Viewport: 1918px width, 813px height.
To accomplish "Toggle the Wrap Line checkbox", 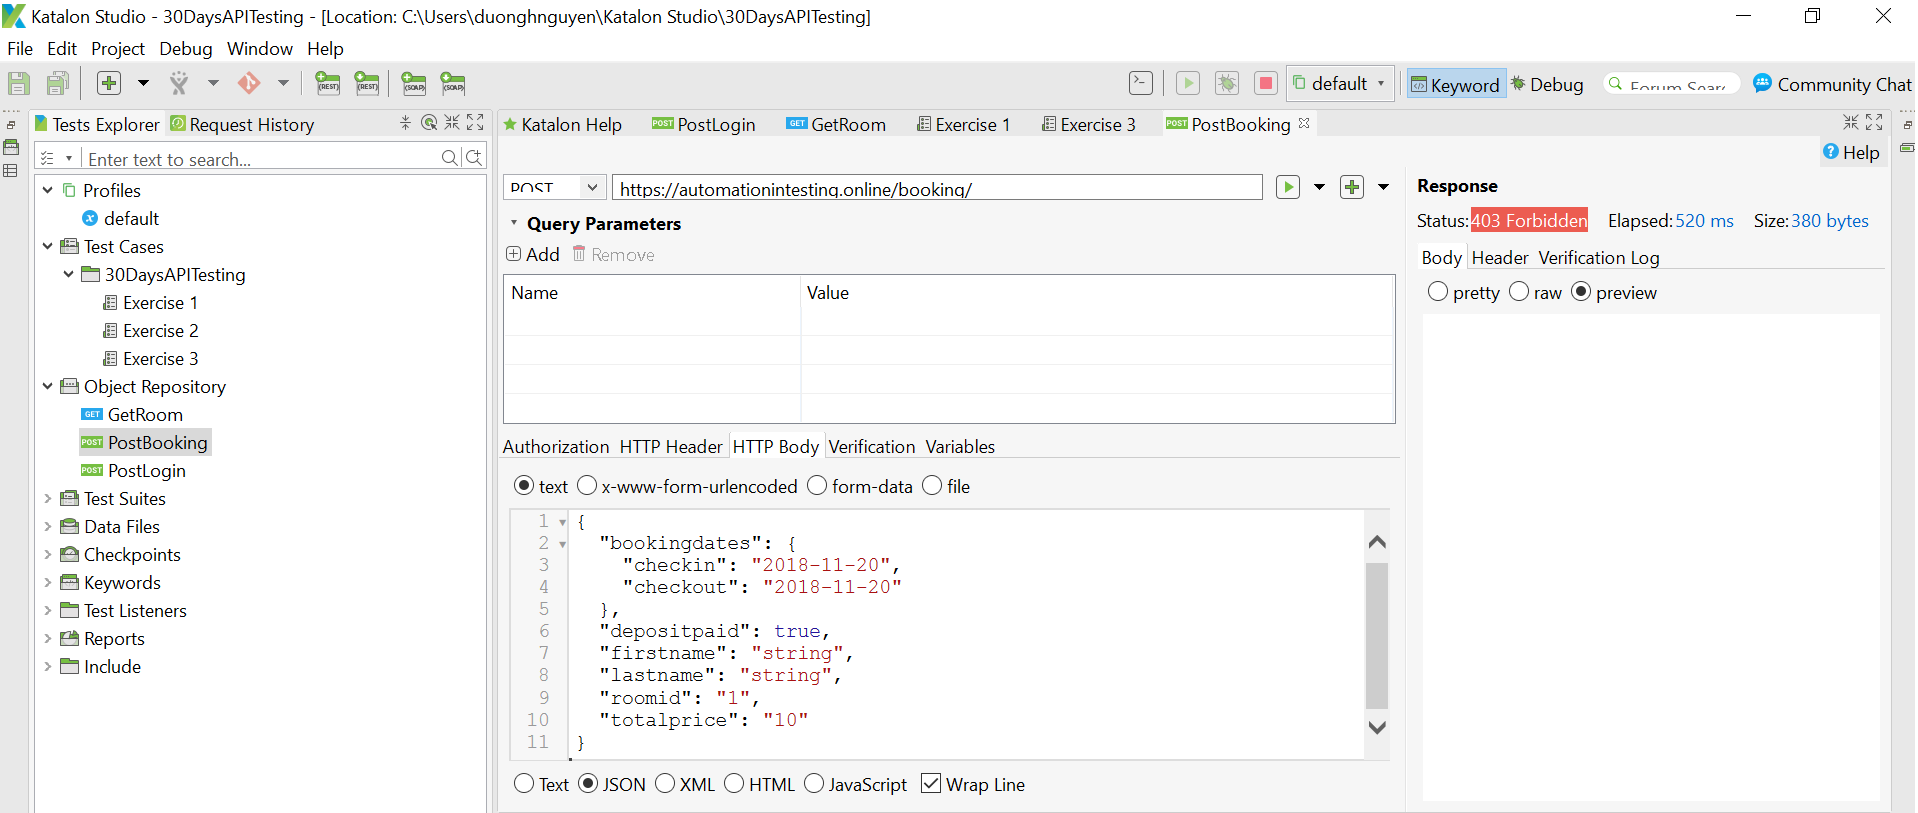I will click(931, 784).
